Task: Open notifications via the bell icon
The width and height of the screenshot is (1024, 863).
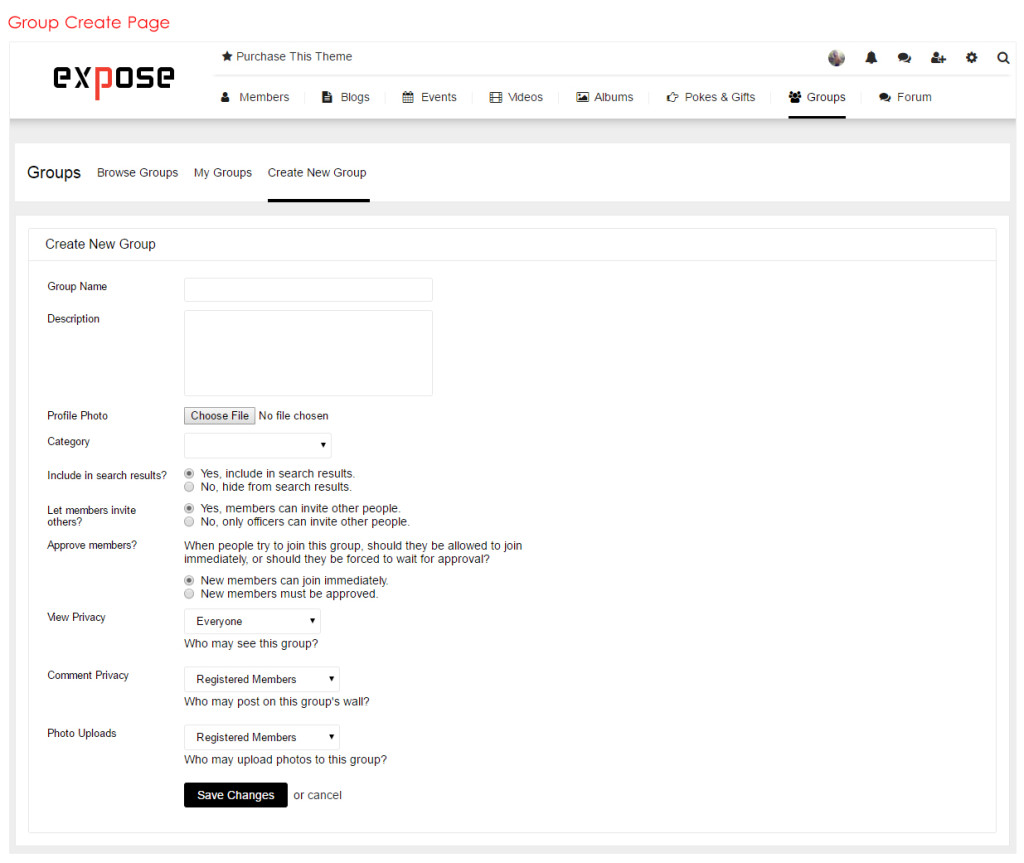Action: pos(870,57)
